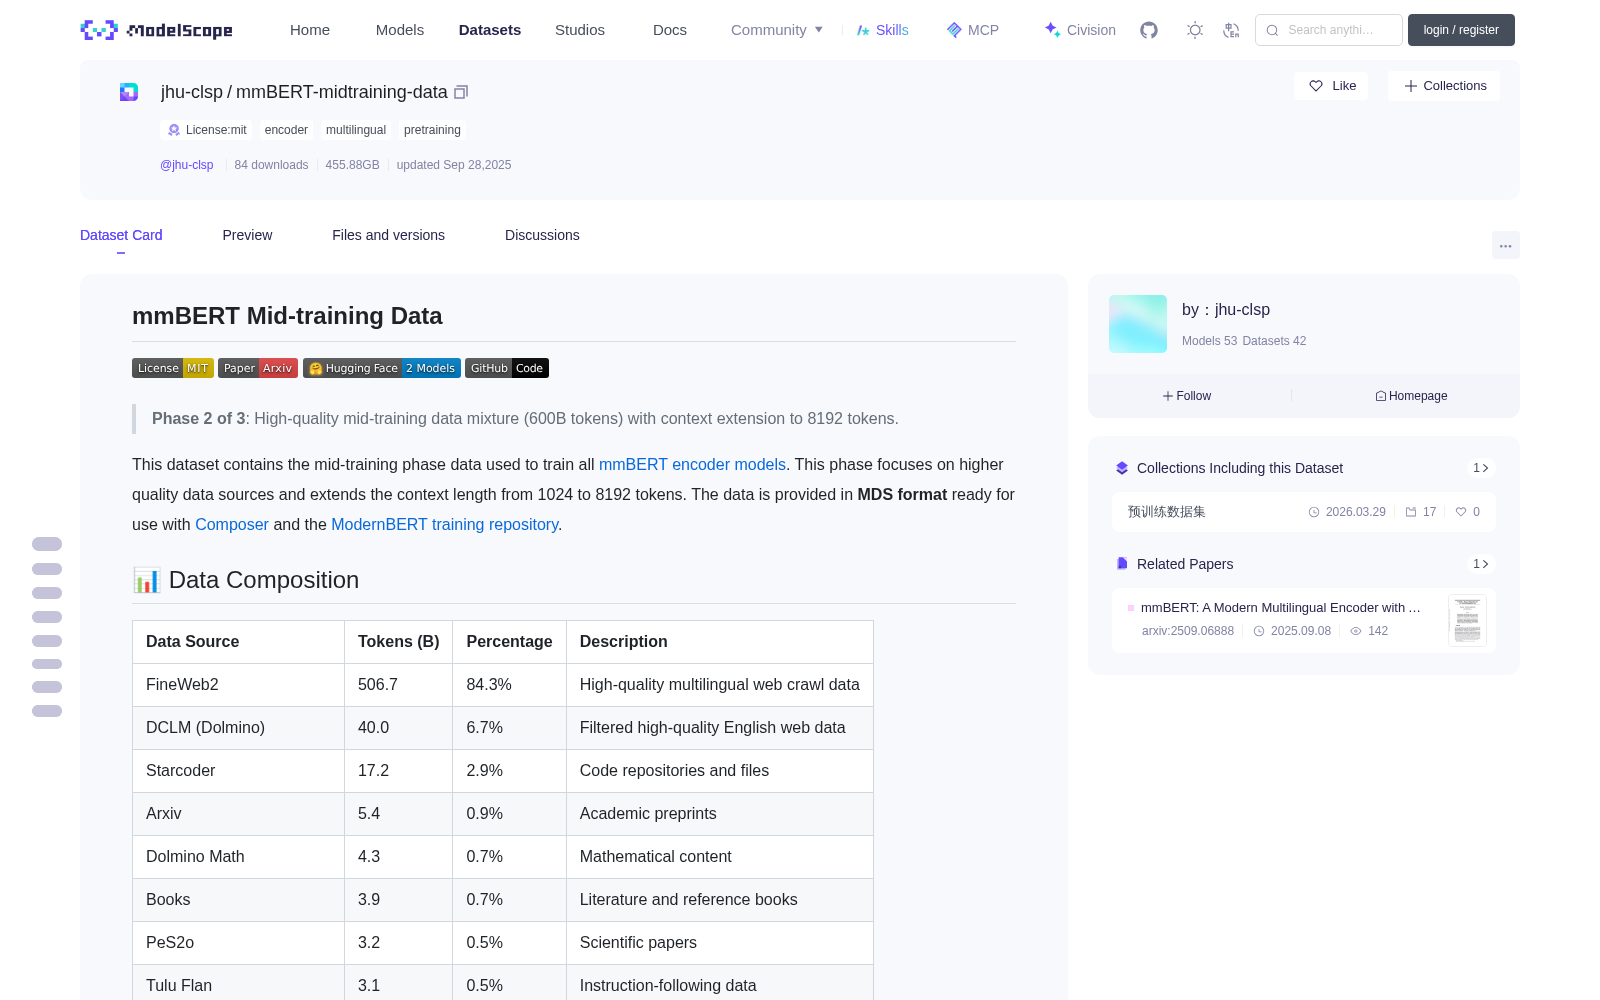1600x1000 pixels.
Task: Click the related paper thumbnail image
Action: coord(1467,620)
